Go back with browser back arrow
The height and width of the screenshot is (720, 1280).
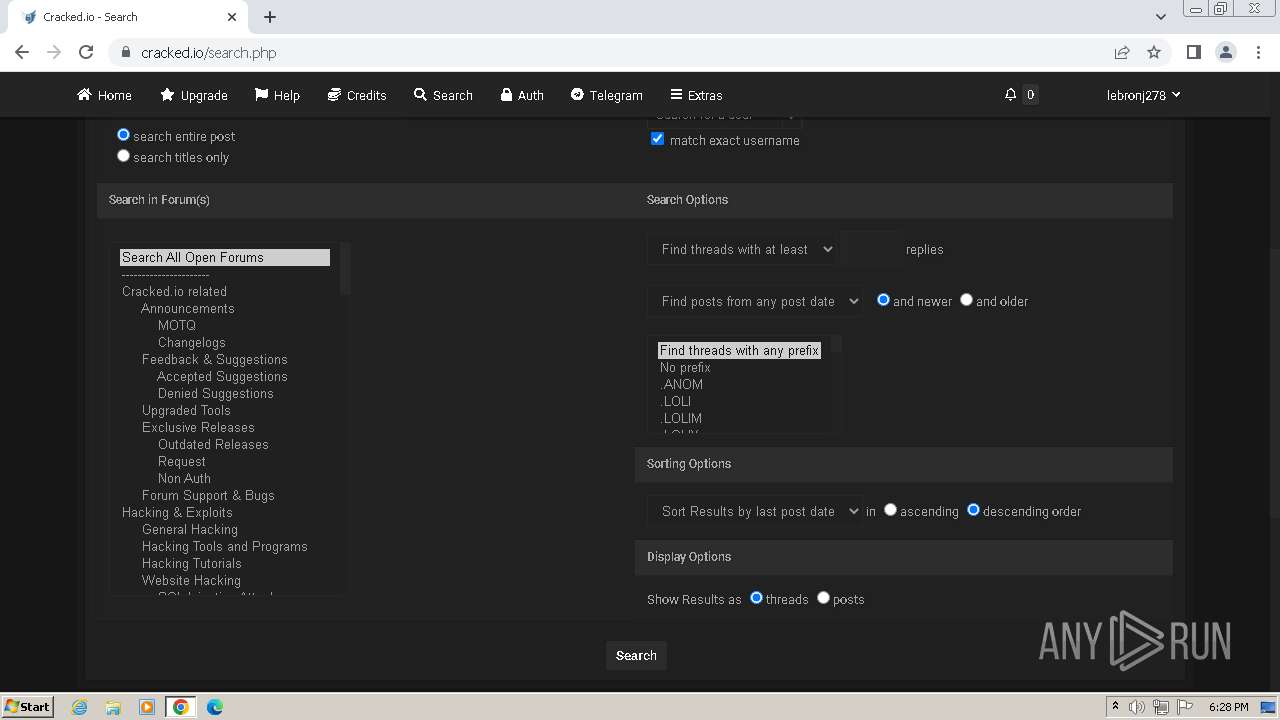pos(22,52)
